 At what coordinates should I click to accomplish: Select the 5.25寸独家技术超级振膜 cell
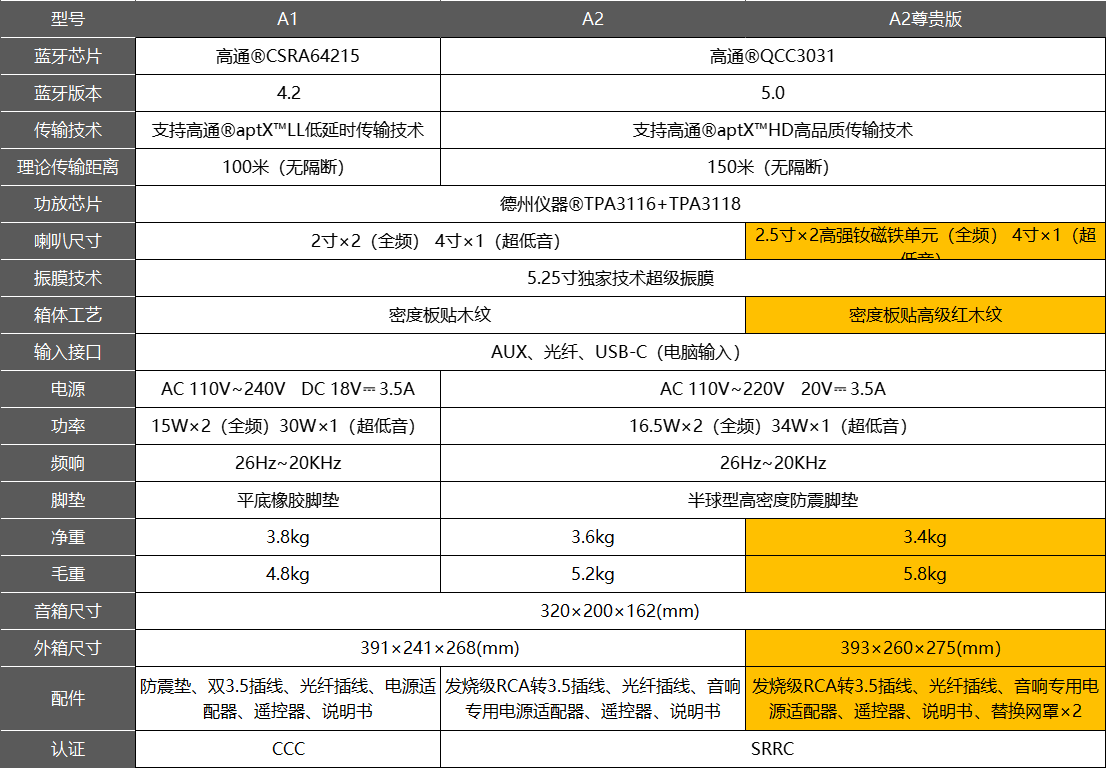[x=621, y=278]
